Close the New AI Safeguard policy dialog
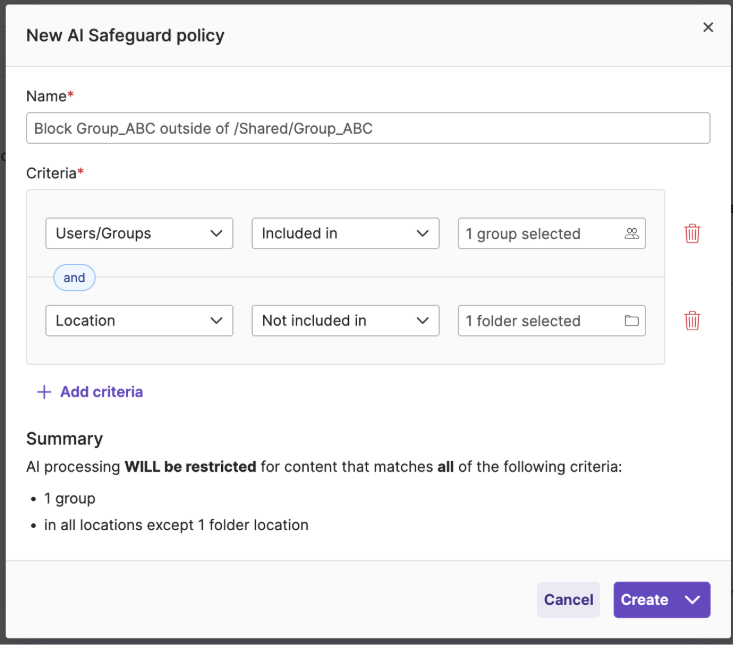This screenshot has height=645, width=733. (708, 28)
